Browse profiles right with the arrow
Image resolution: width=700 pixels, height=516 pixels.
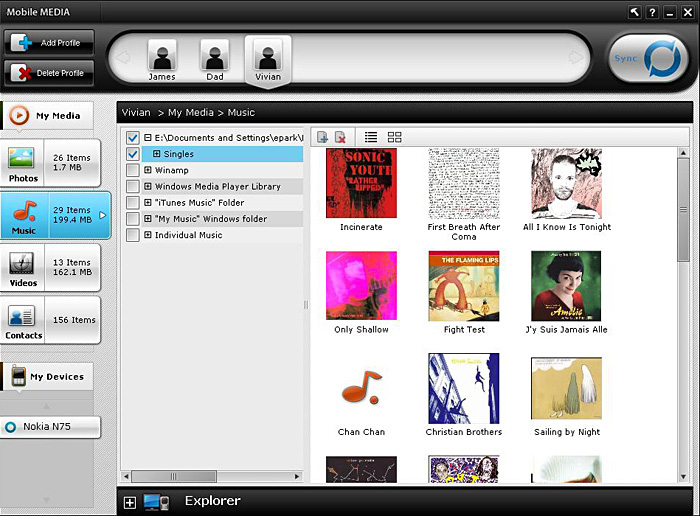click(576, 57)
